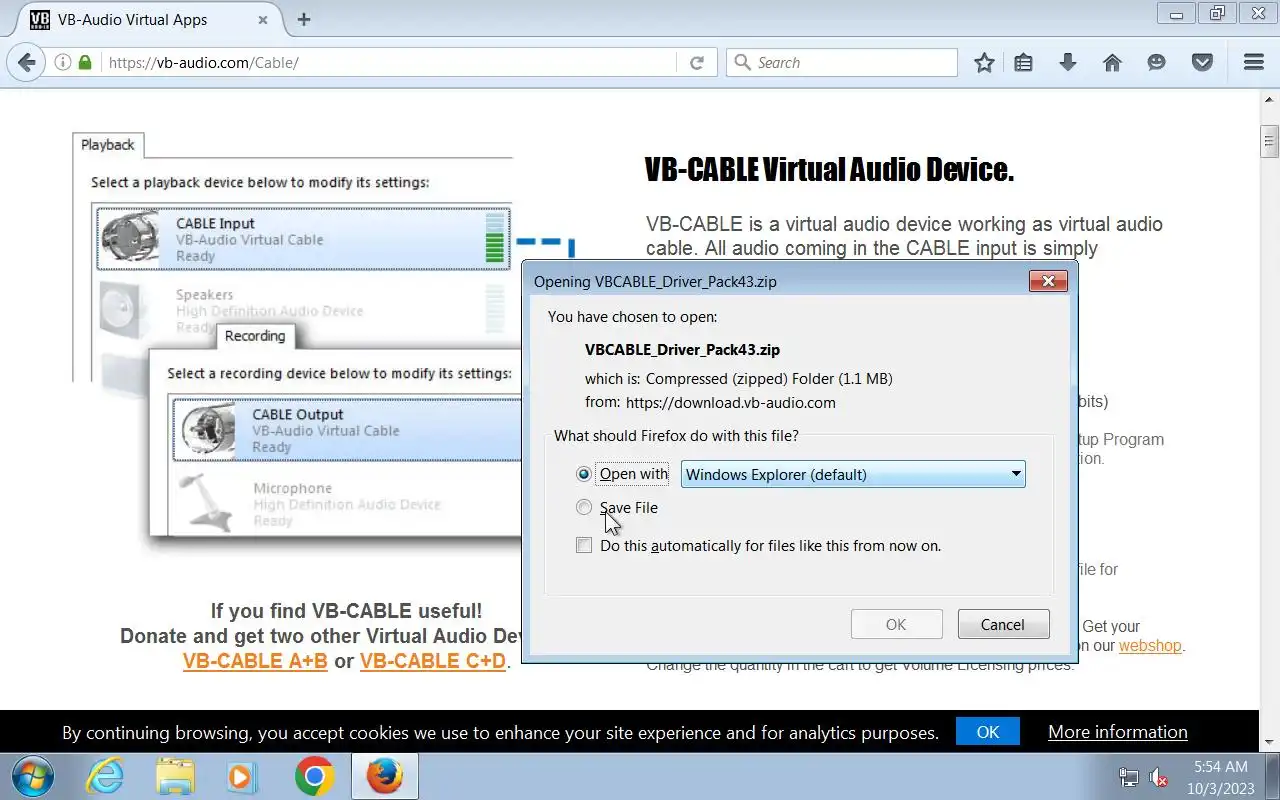The width and height of the screenshot is (1280, 800).
Task: Switch to Firefox in the taskbar
Action: (x=384, y=776)
